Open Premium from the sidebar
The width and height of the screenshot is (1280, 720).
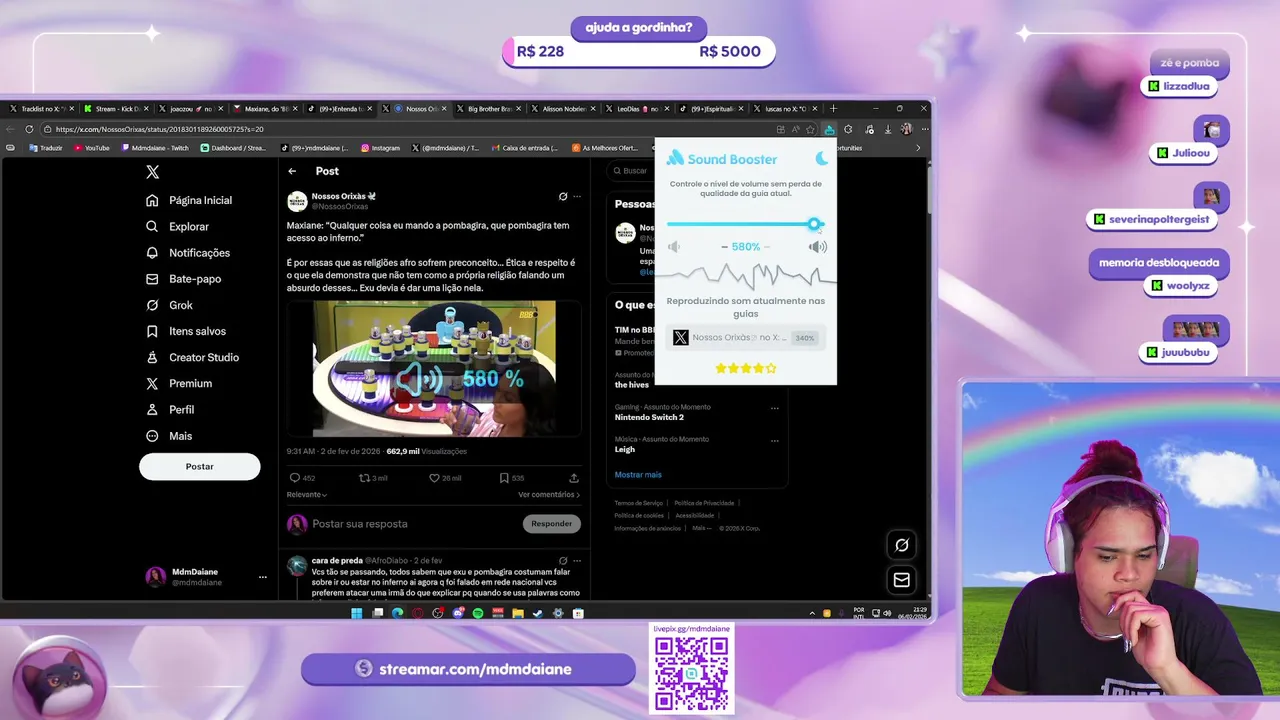pos(179,383)
